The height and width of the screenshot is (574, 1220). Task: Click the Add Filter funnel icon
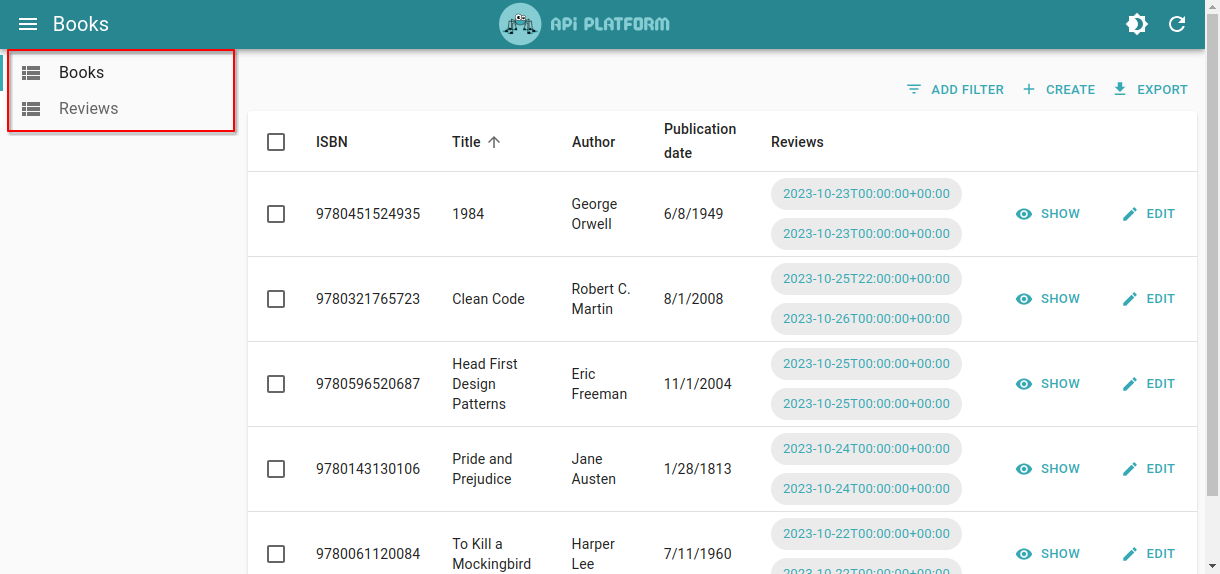(914, 89)
